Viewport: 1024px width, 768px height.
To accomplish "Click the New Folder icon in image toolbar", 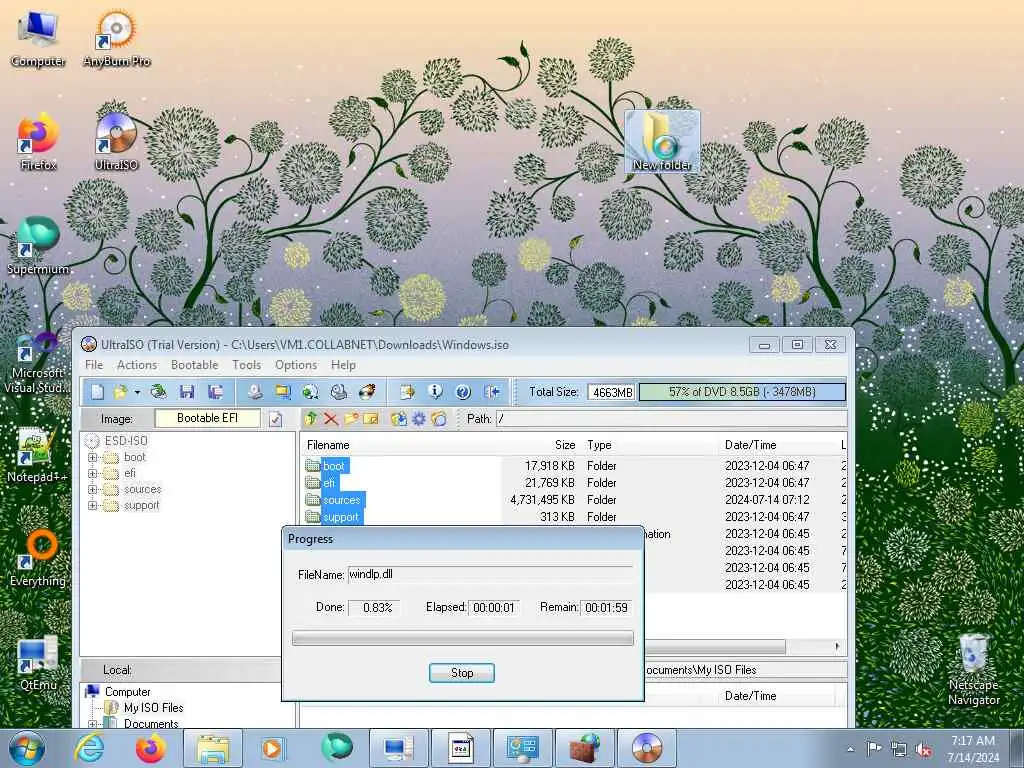I will point(351,419).
